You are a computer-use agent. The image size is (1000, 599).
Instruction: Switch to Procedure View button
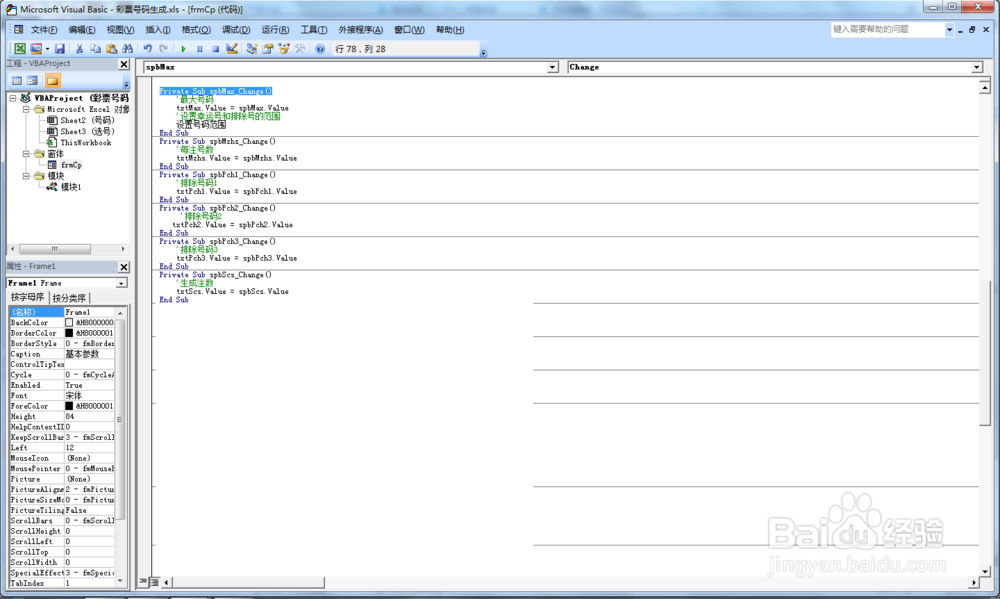143,582
